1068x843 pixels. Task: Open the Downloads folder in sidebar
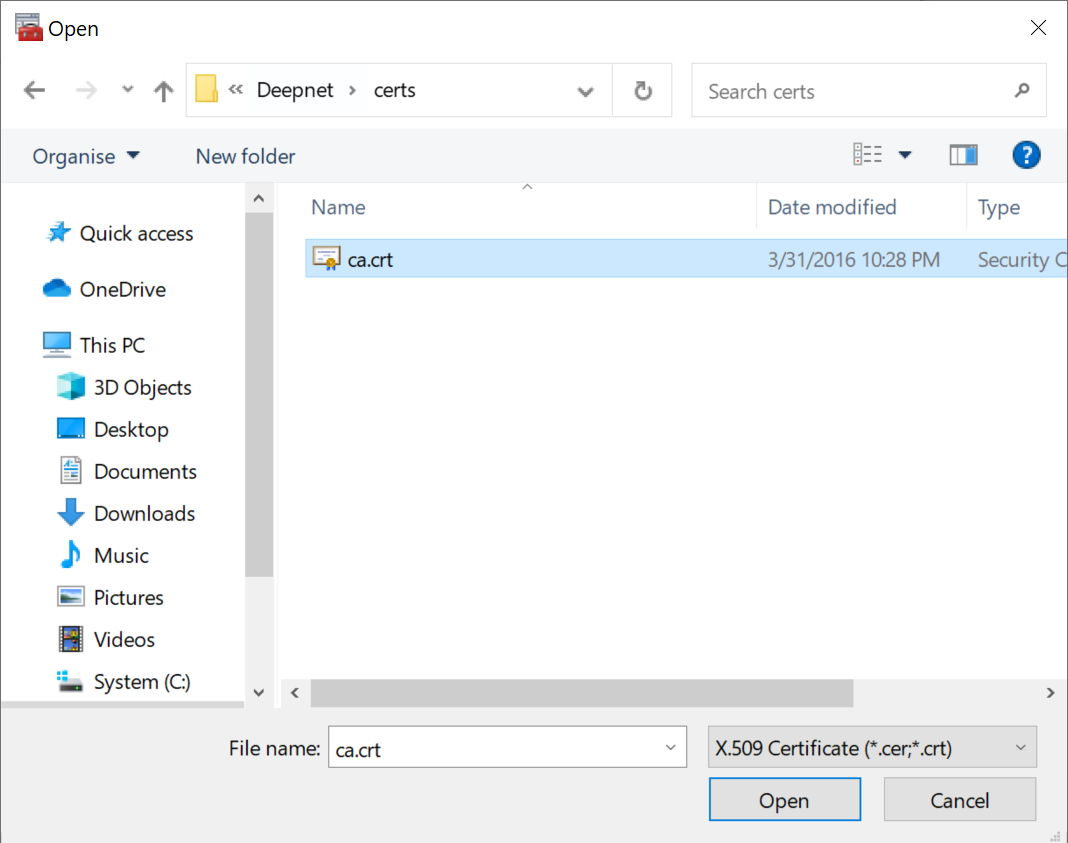144,513
